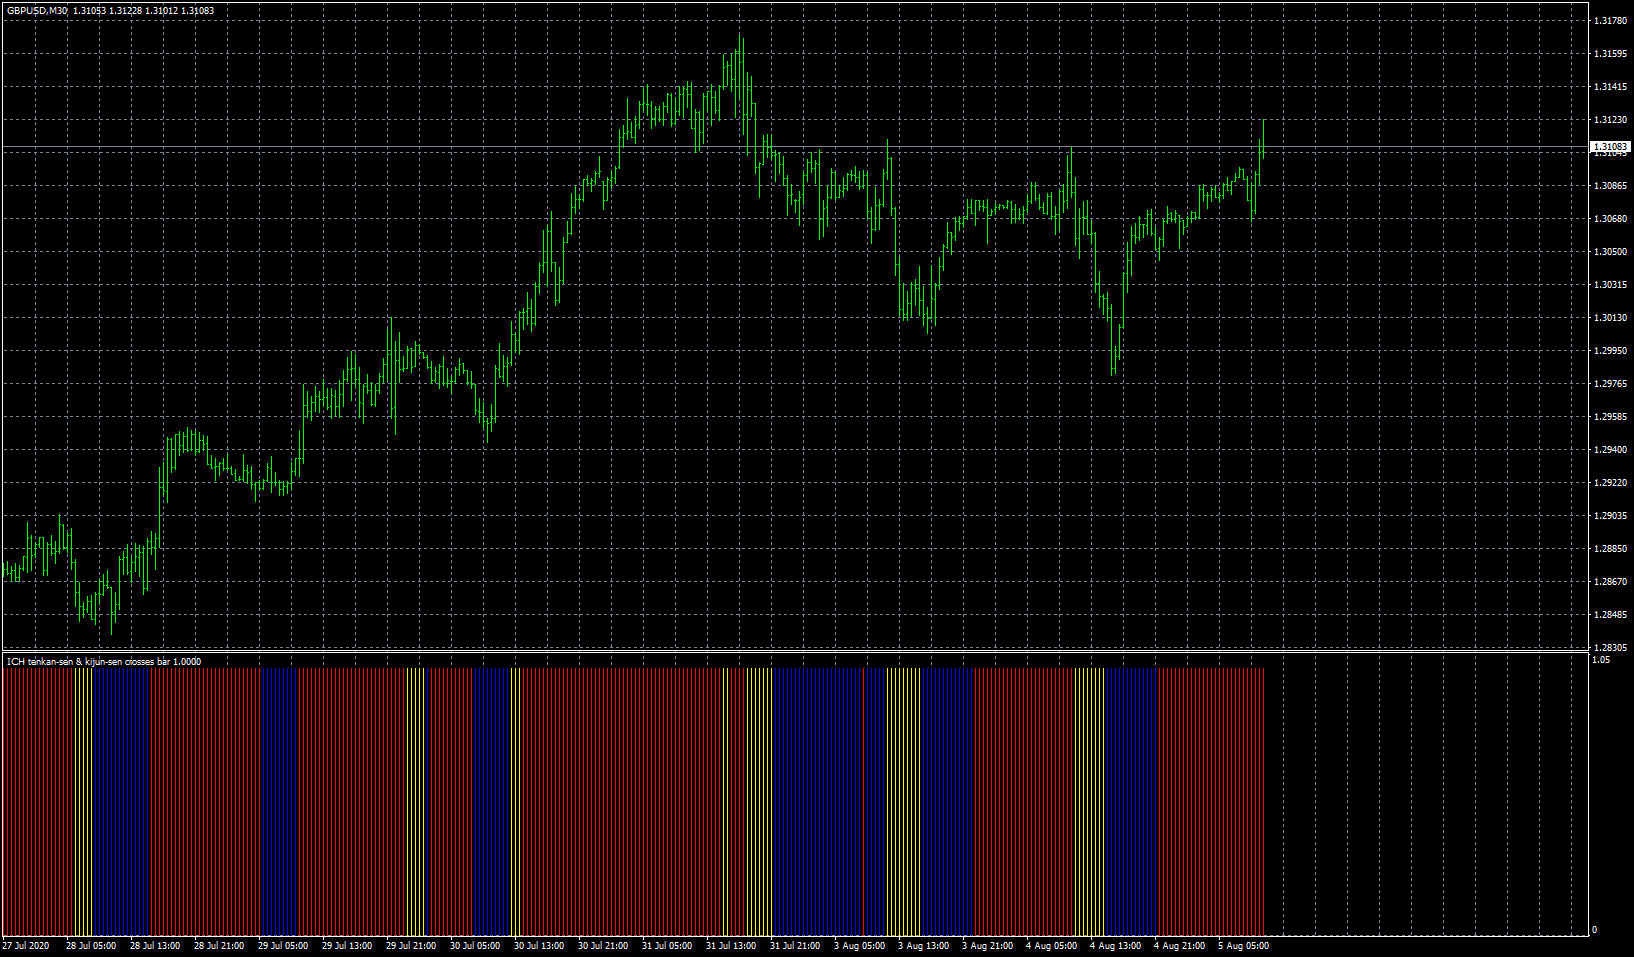Pick the 31 Jul 21:00 time label

[x=795, y=946]
